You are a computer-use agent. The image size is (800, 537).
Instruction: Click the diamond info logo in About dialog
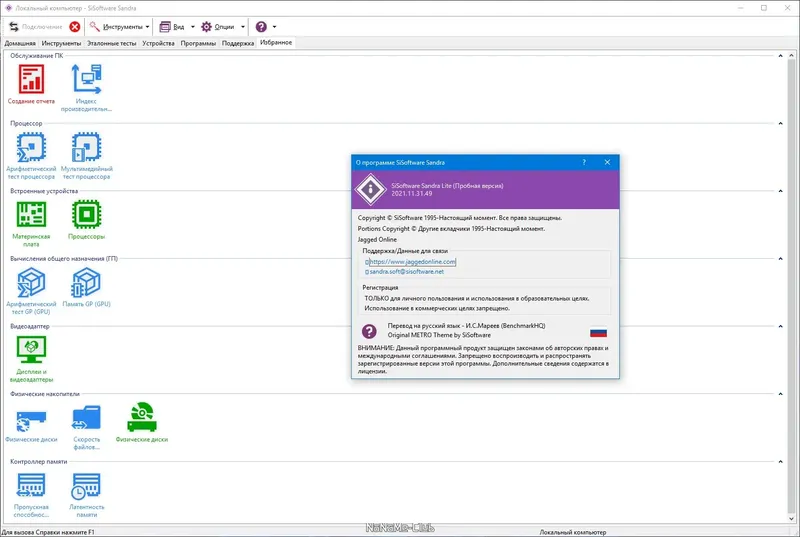(x=370, y=189)
